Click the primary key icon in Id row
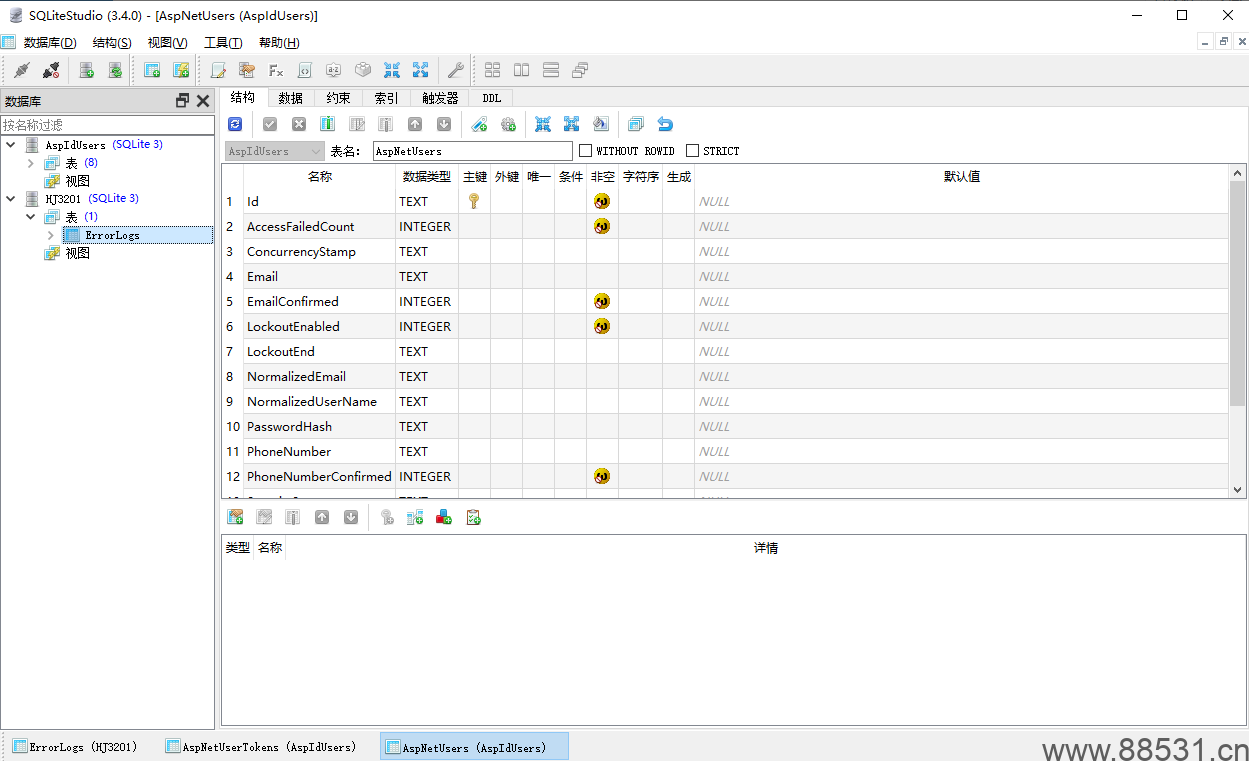Viewport: 1249px width, 761px height. [x=474, y=201]
